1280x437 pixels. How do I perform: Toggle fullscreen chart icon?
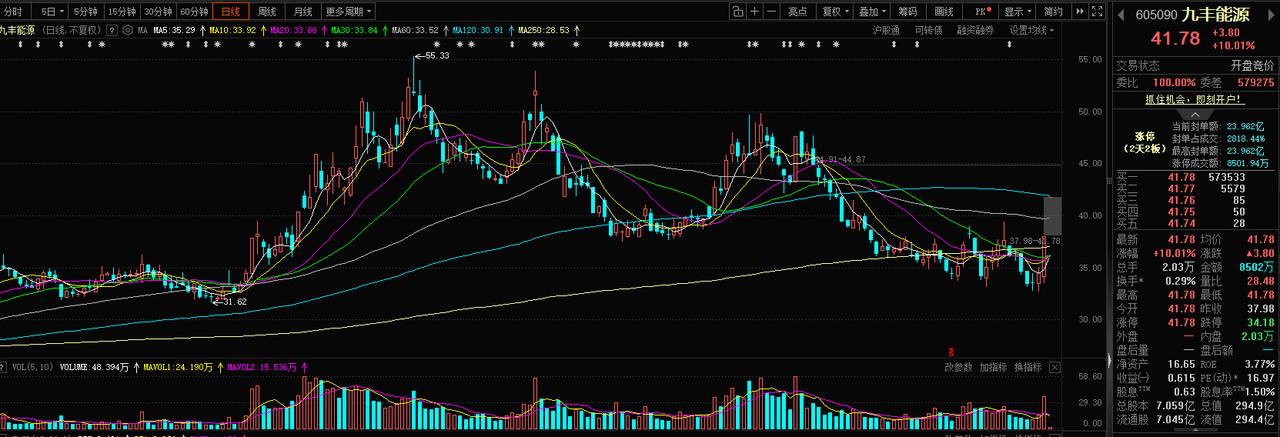point(1098,11)
